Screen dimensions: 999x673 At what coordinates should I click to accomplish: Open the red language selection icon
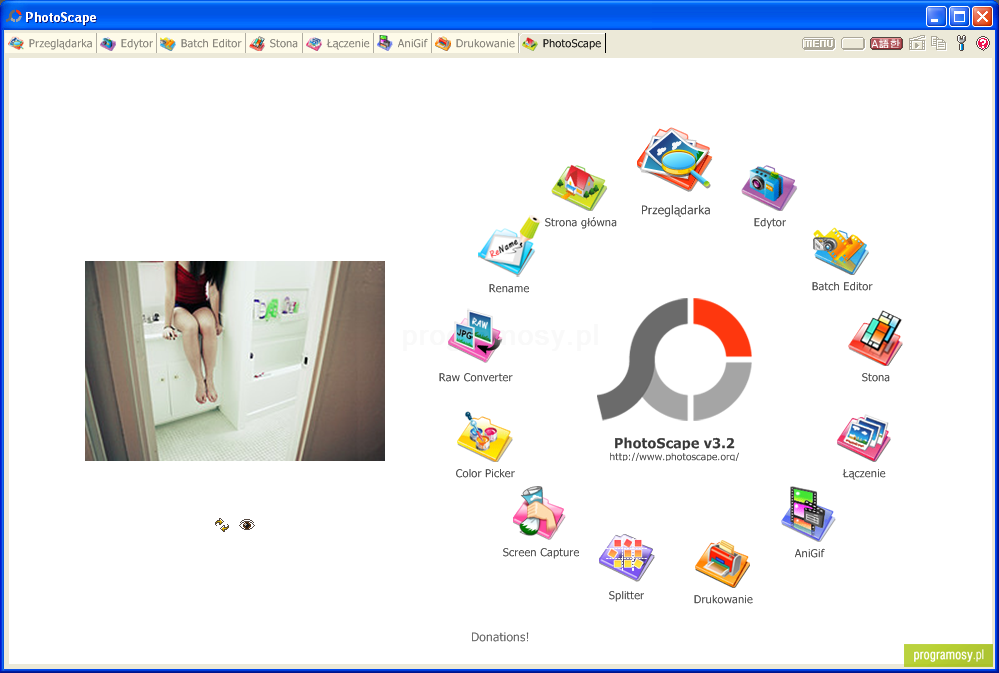tap(886, 43)
